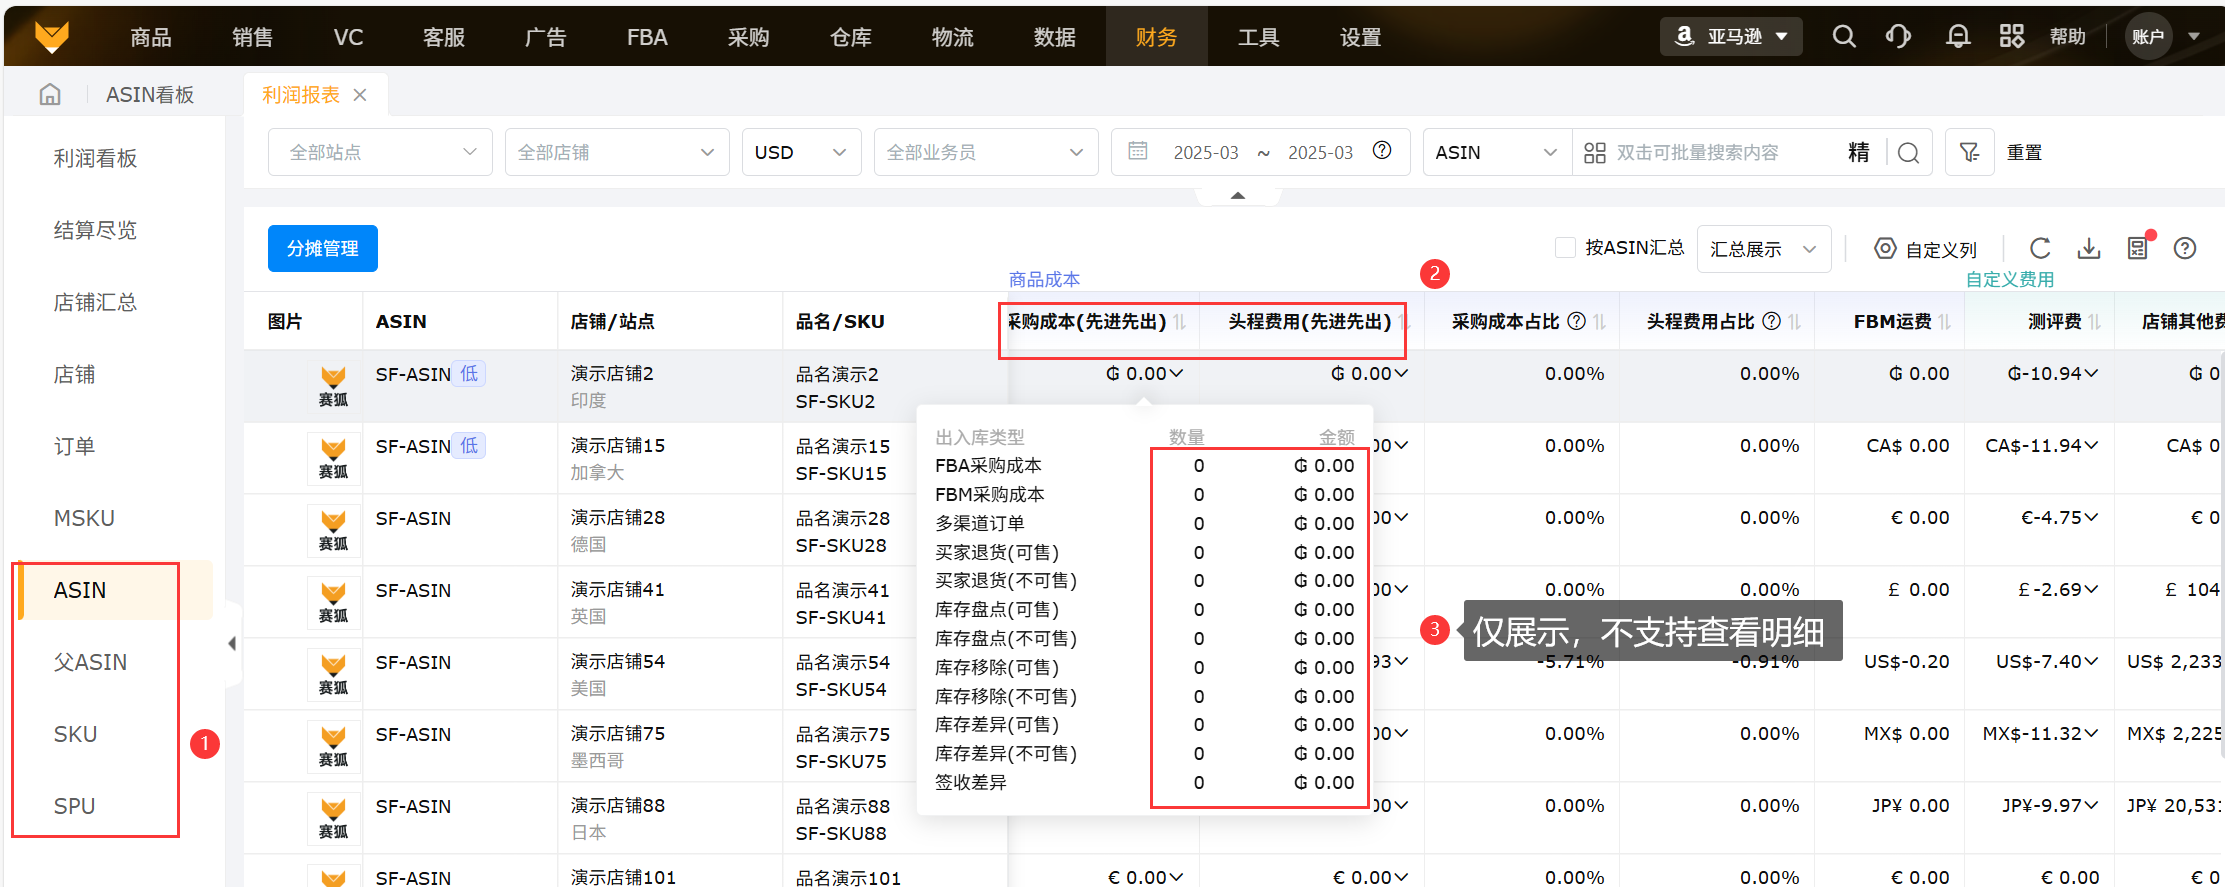The height and width of the screenshot is (887, 2225).
Task: Click the search magnifier icon in top bar
Action: 1843,37
